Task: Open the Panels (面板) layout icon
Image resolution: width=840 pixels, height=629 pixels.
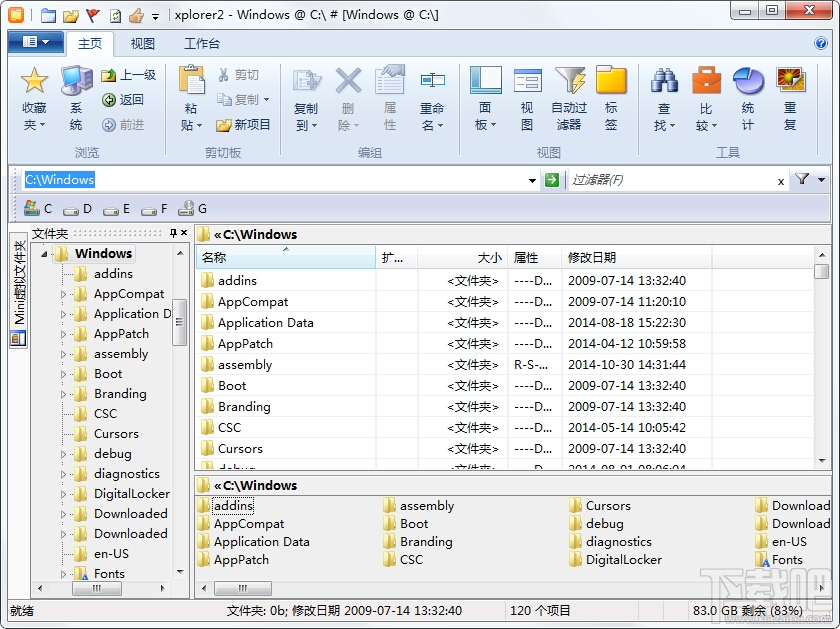Action: pyautogui.click(x=485, y=80)
